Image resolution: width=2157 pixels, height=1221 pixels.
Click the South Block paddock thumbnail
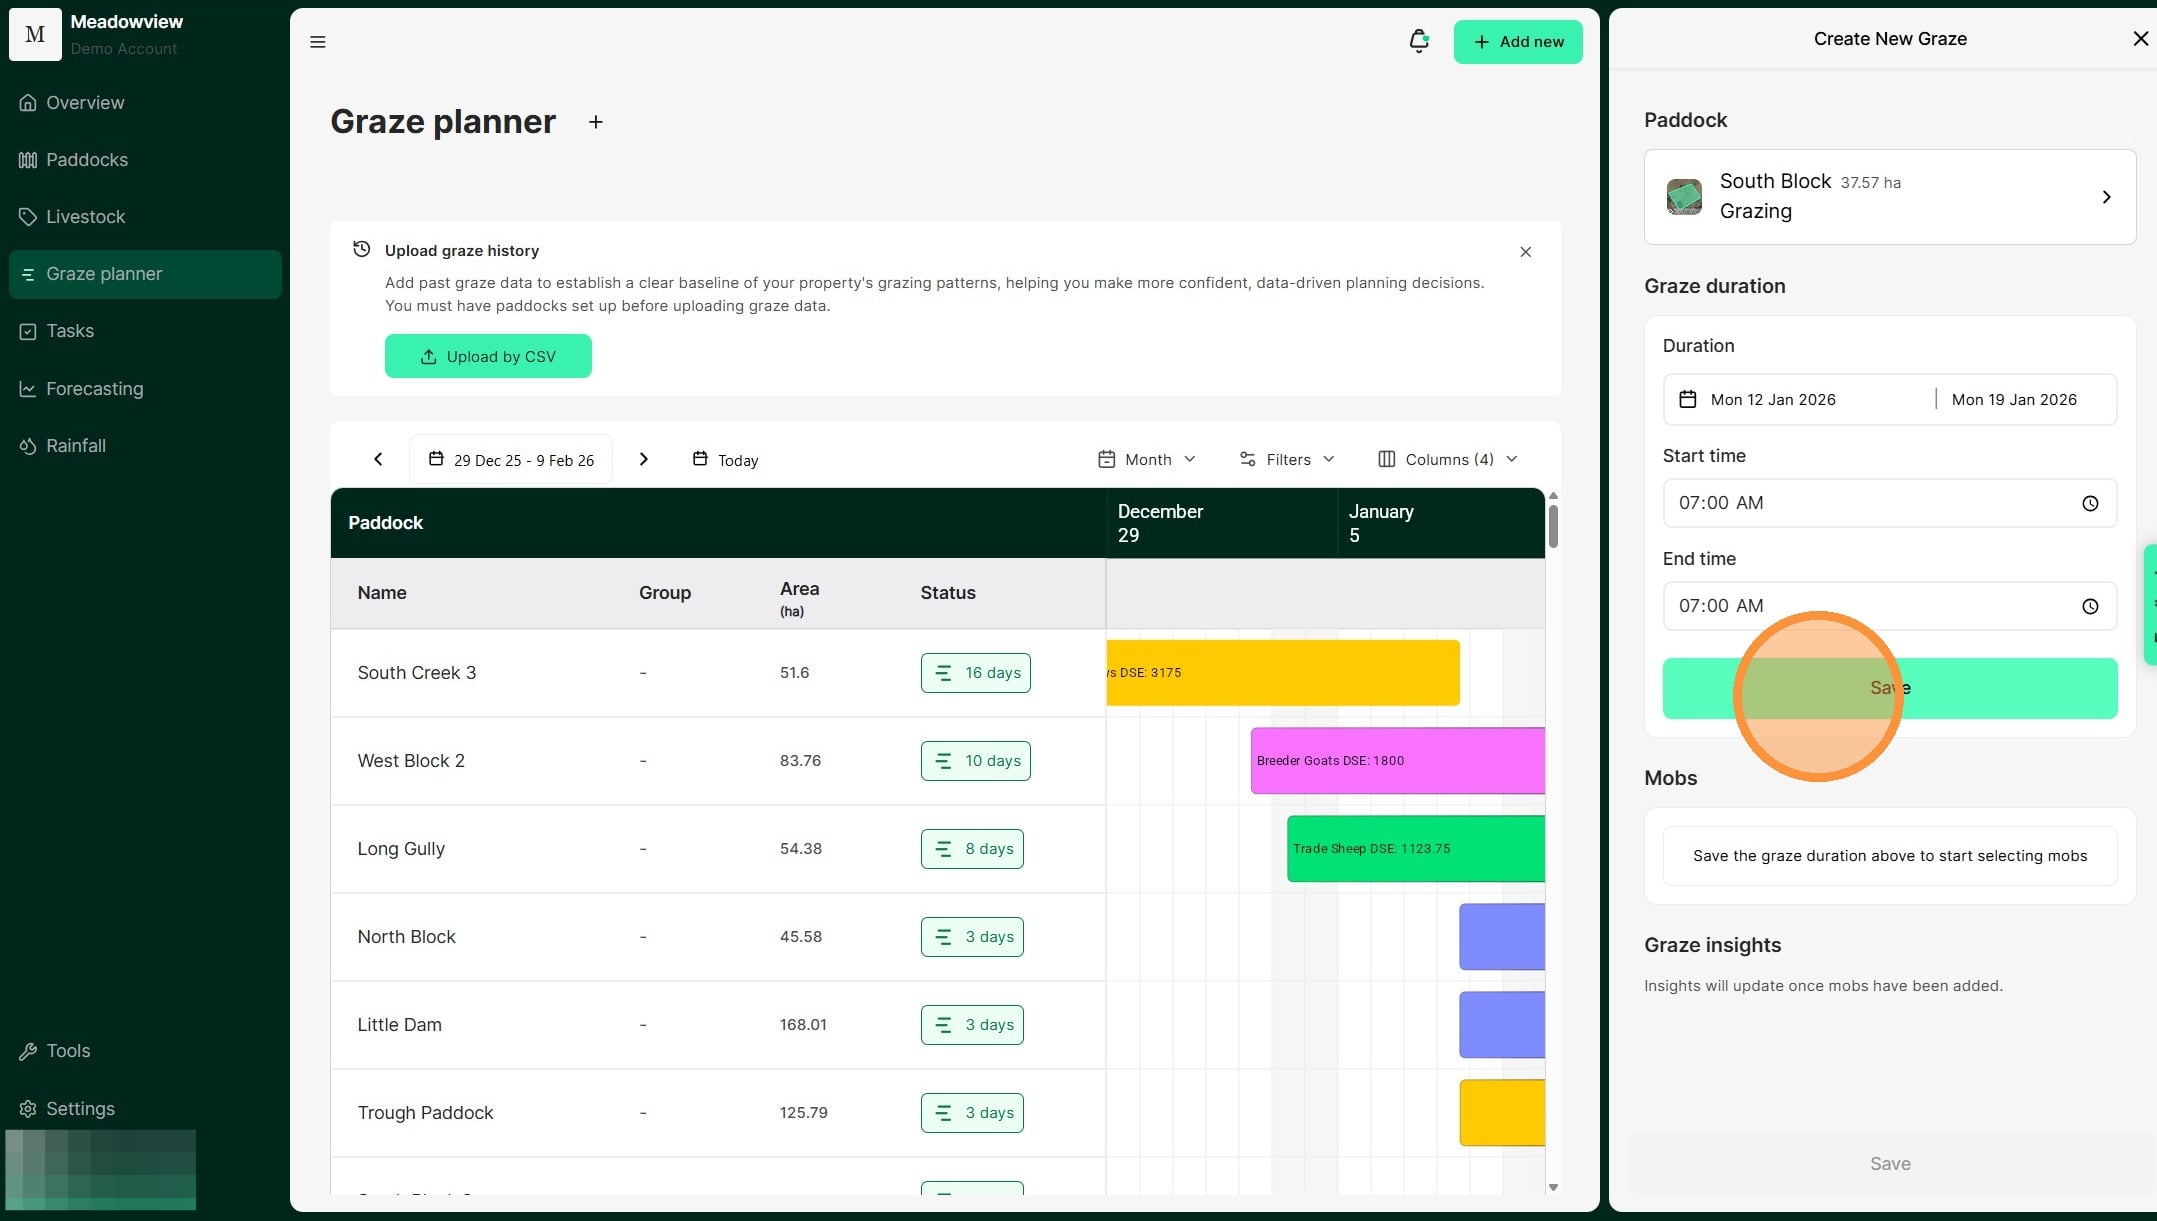pos(1684,197)
